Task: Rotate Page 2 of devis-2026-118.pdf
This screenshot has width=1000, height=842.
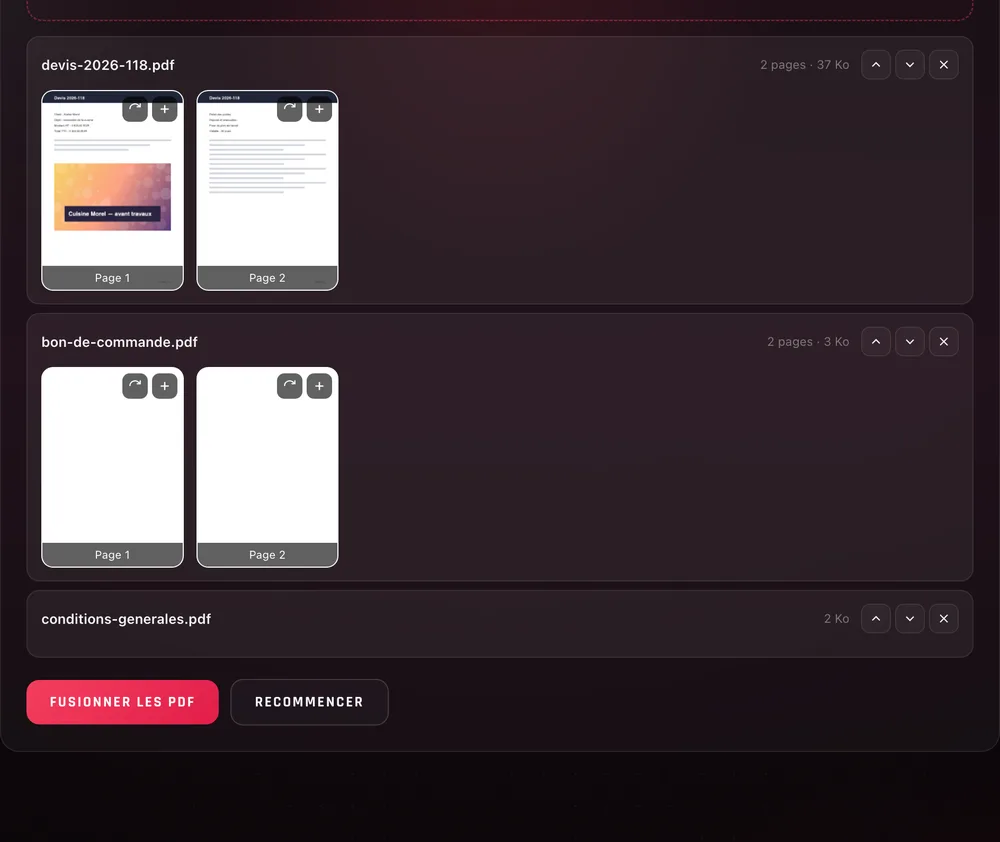Action: coord(290,108)
